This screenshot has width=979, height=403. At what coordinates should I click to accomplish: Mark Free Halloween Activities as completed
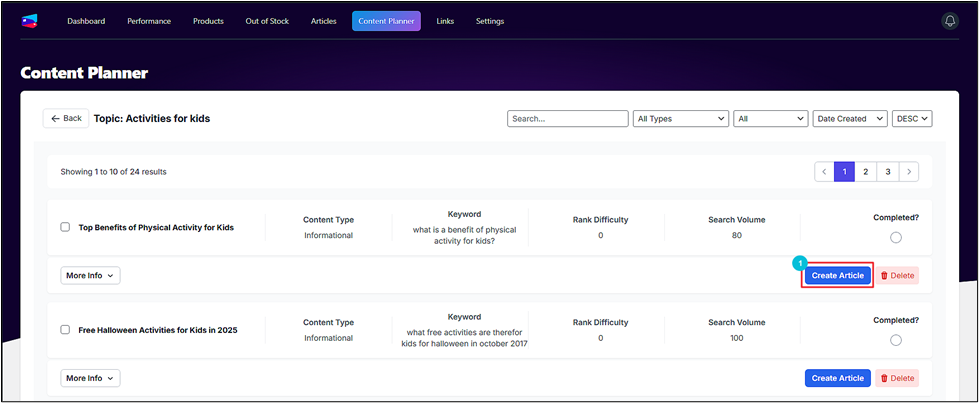coord(896,340)
